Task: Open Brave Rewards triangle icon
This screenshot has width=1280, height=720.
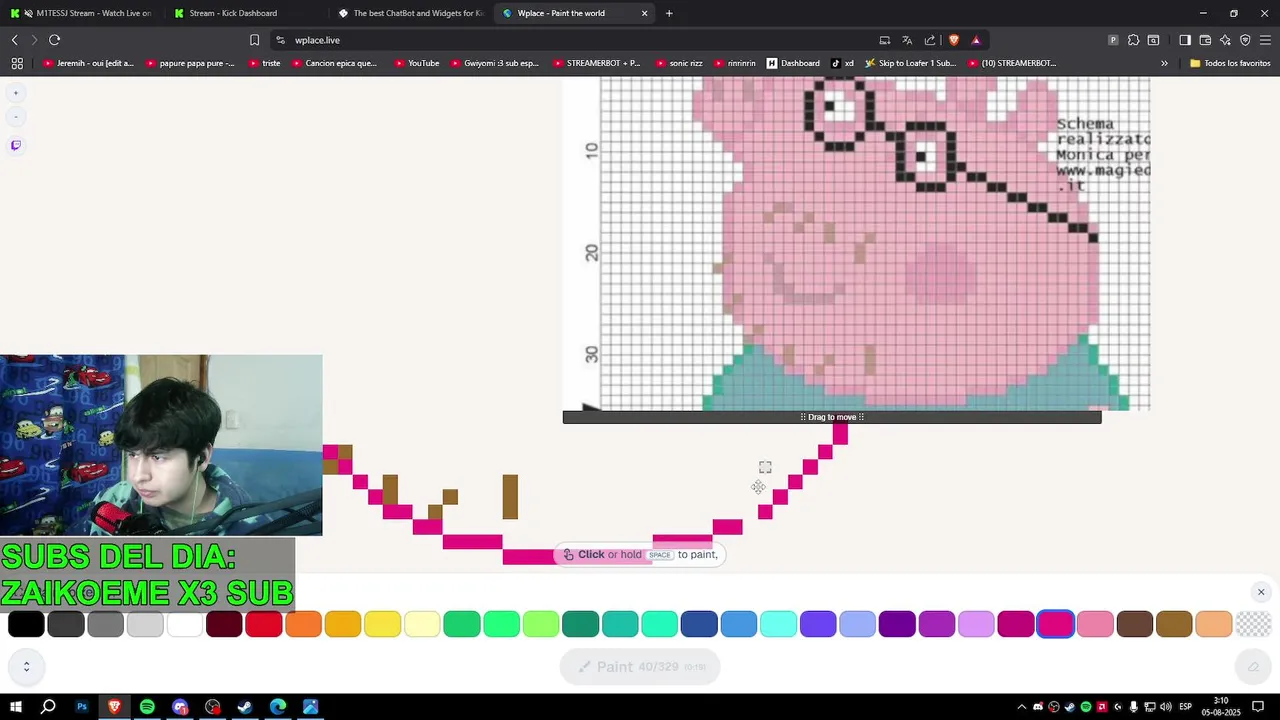Action: coord(976,40)
